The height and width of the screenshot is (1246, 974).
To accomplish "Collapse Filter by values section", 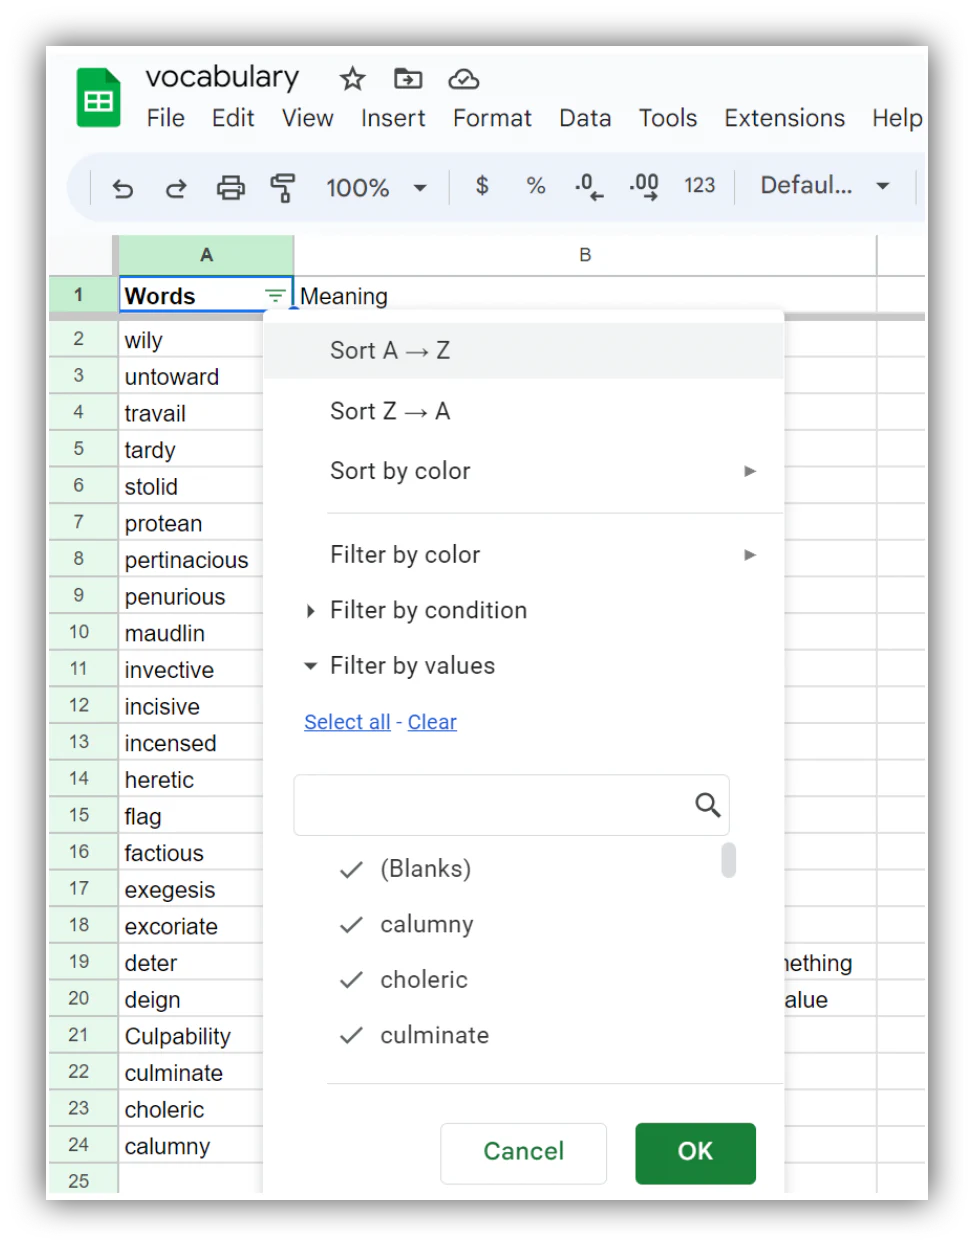I will pos(399,666).
